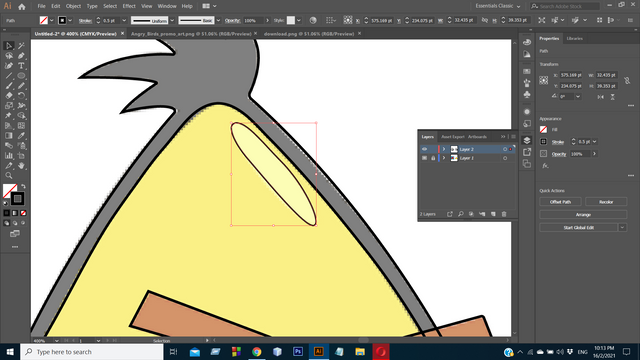Click the Opacity link in Appearance
Viewport: 640px width, 360px height.
coord(559,154)
